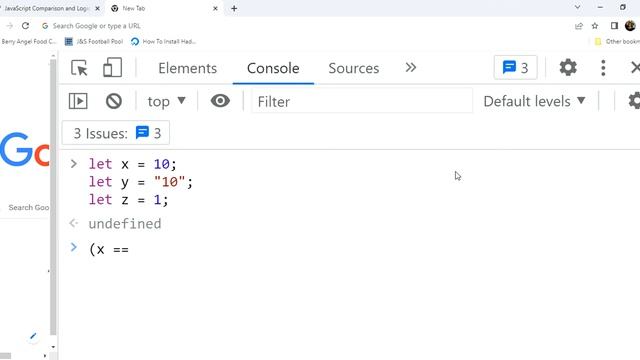
Task: Focus the Filter input field
Action: (x=362, y=101)
